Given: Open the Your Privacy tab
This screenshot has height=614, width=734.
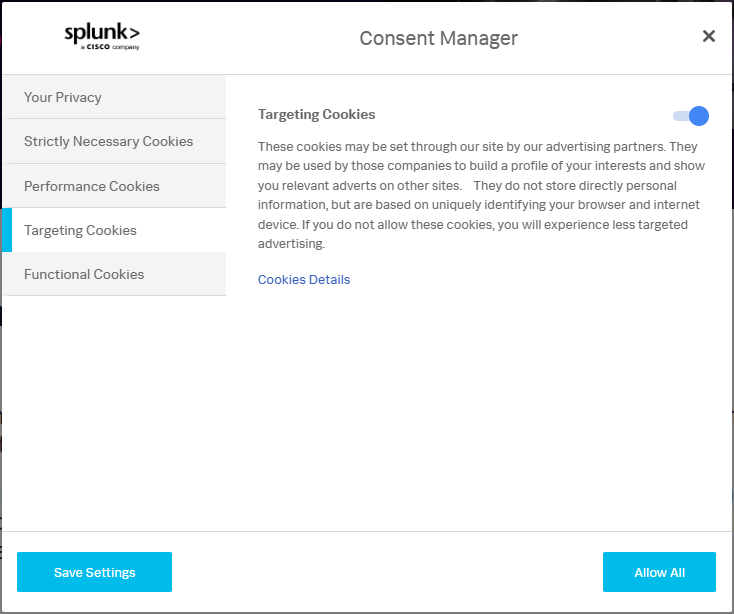Looking at the screenshot, I should [114, 97].
